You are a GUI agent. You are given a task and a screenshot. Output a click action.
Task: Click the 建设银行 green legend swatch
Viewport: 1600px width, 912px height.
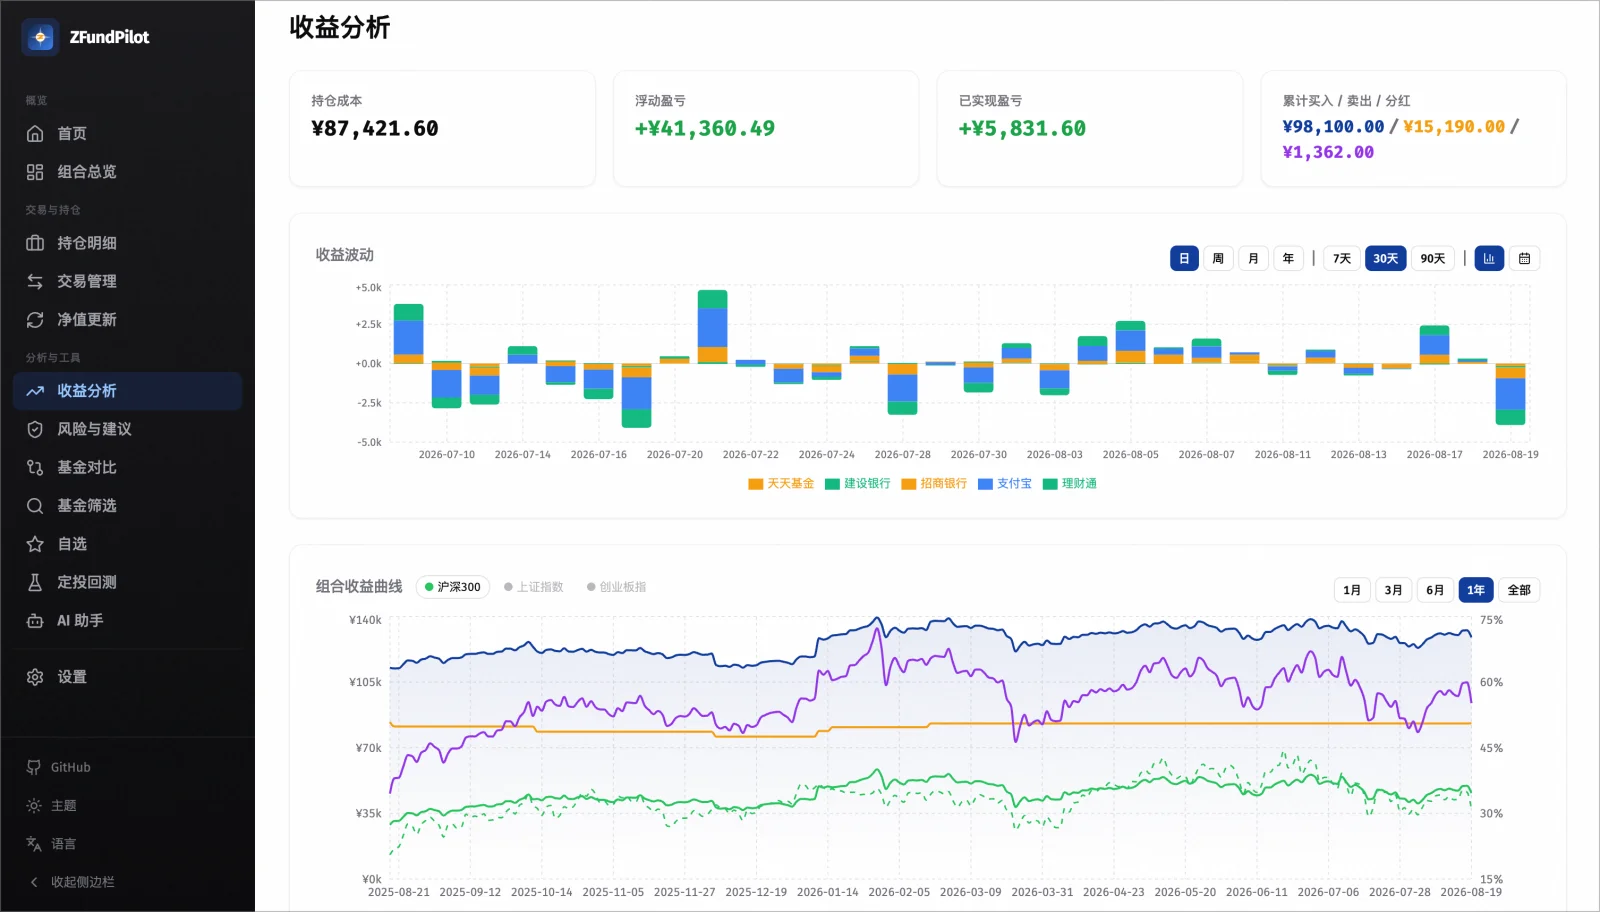click(832, 484)
